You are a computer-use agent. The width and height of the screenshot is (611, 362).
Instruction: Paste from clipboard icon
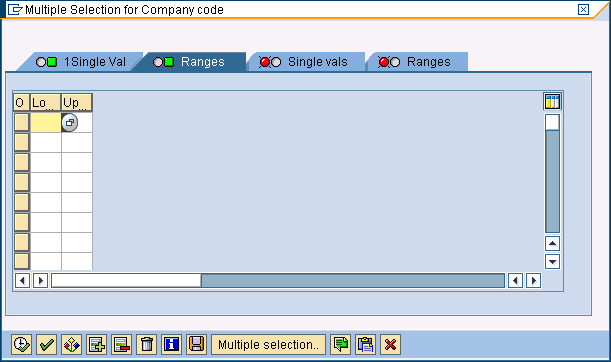click(x=366, y=344)
